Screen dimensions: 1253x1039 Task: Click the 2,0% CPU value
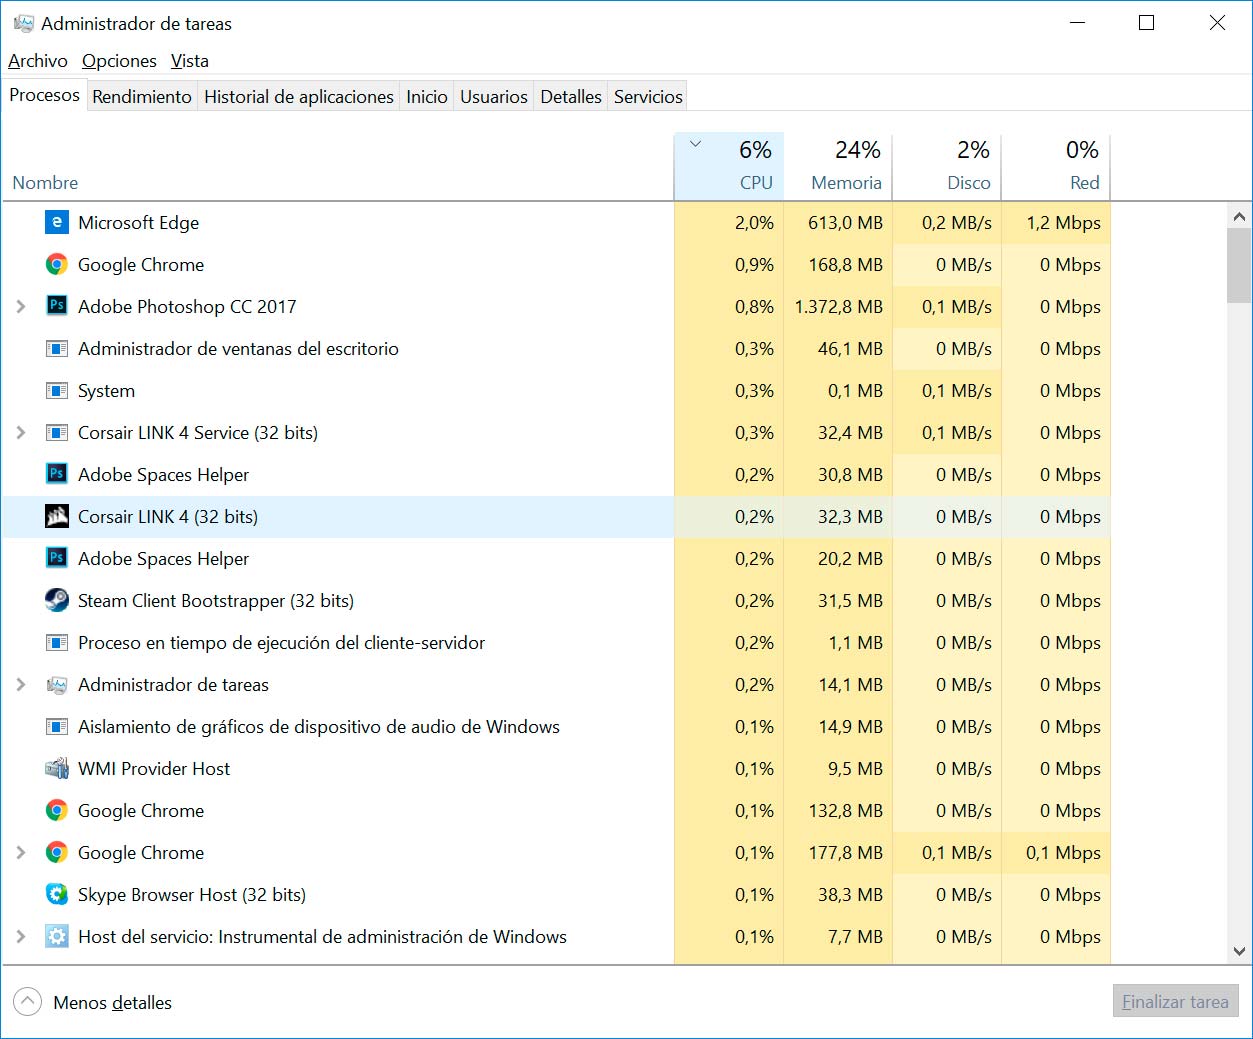coord(755,222)
